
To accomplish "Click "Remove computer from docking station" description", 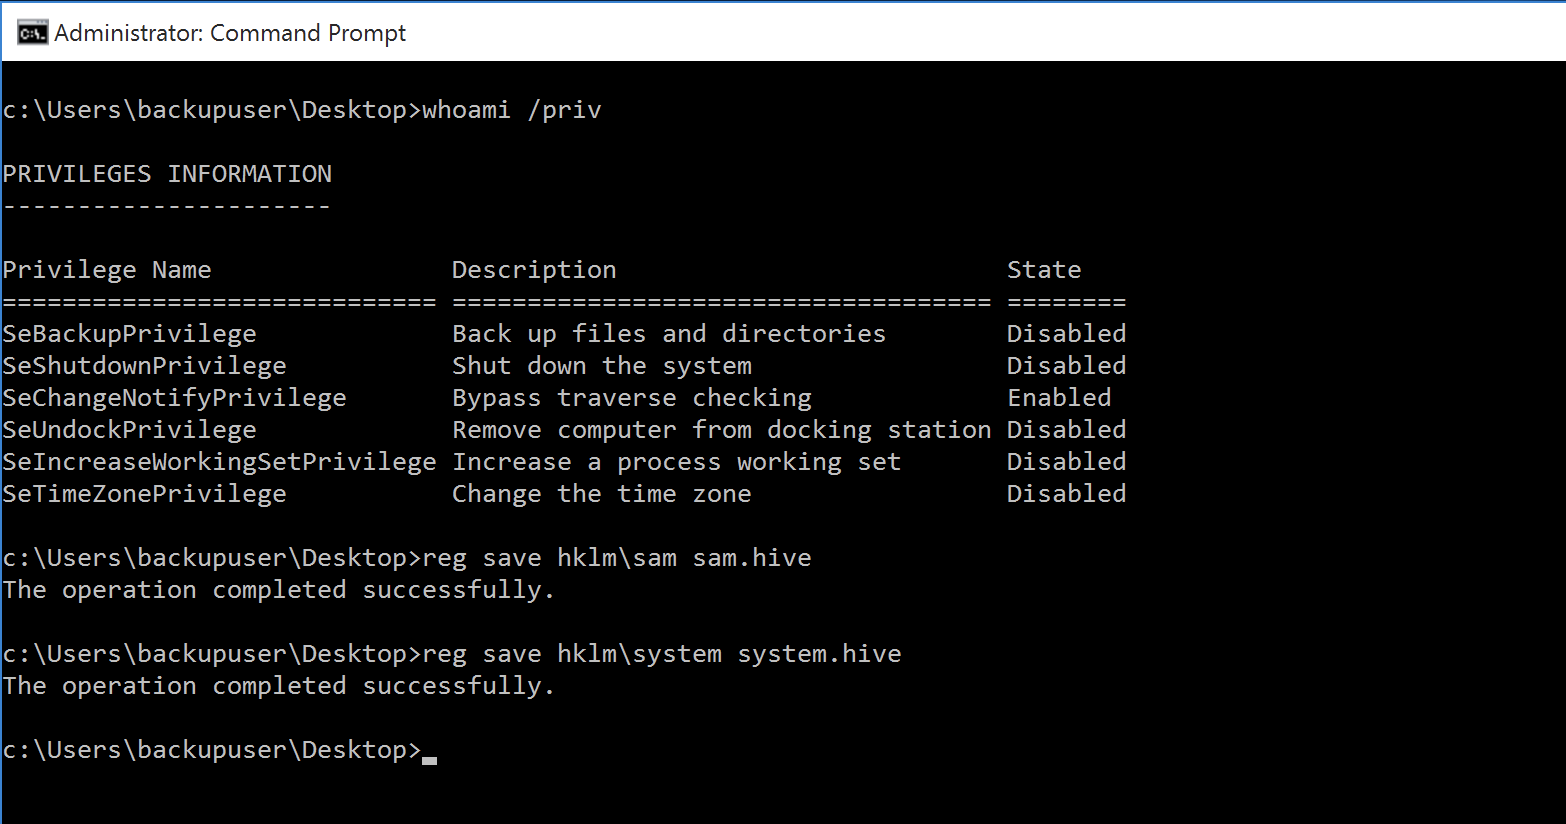I will 721,430.
